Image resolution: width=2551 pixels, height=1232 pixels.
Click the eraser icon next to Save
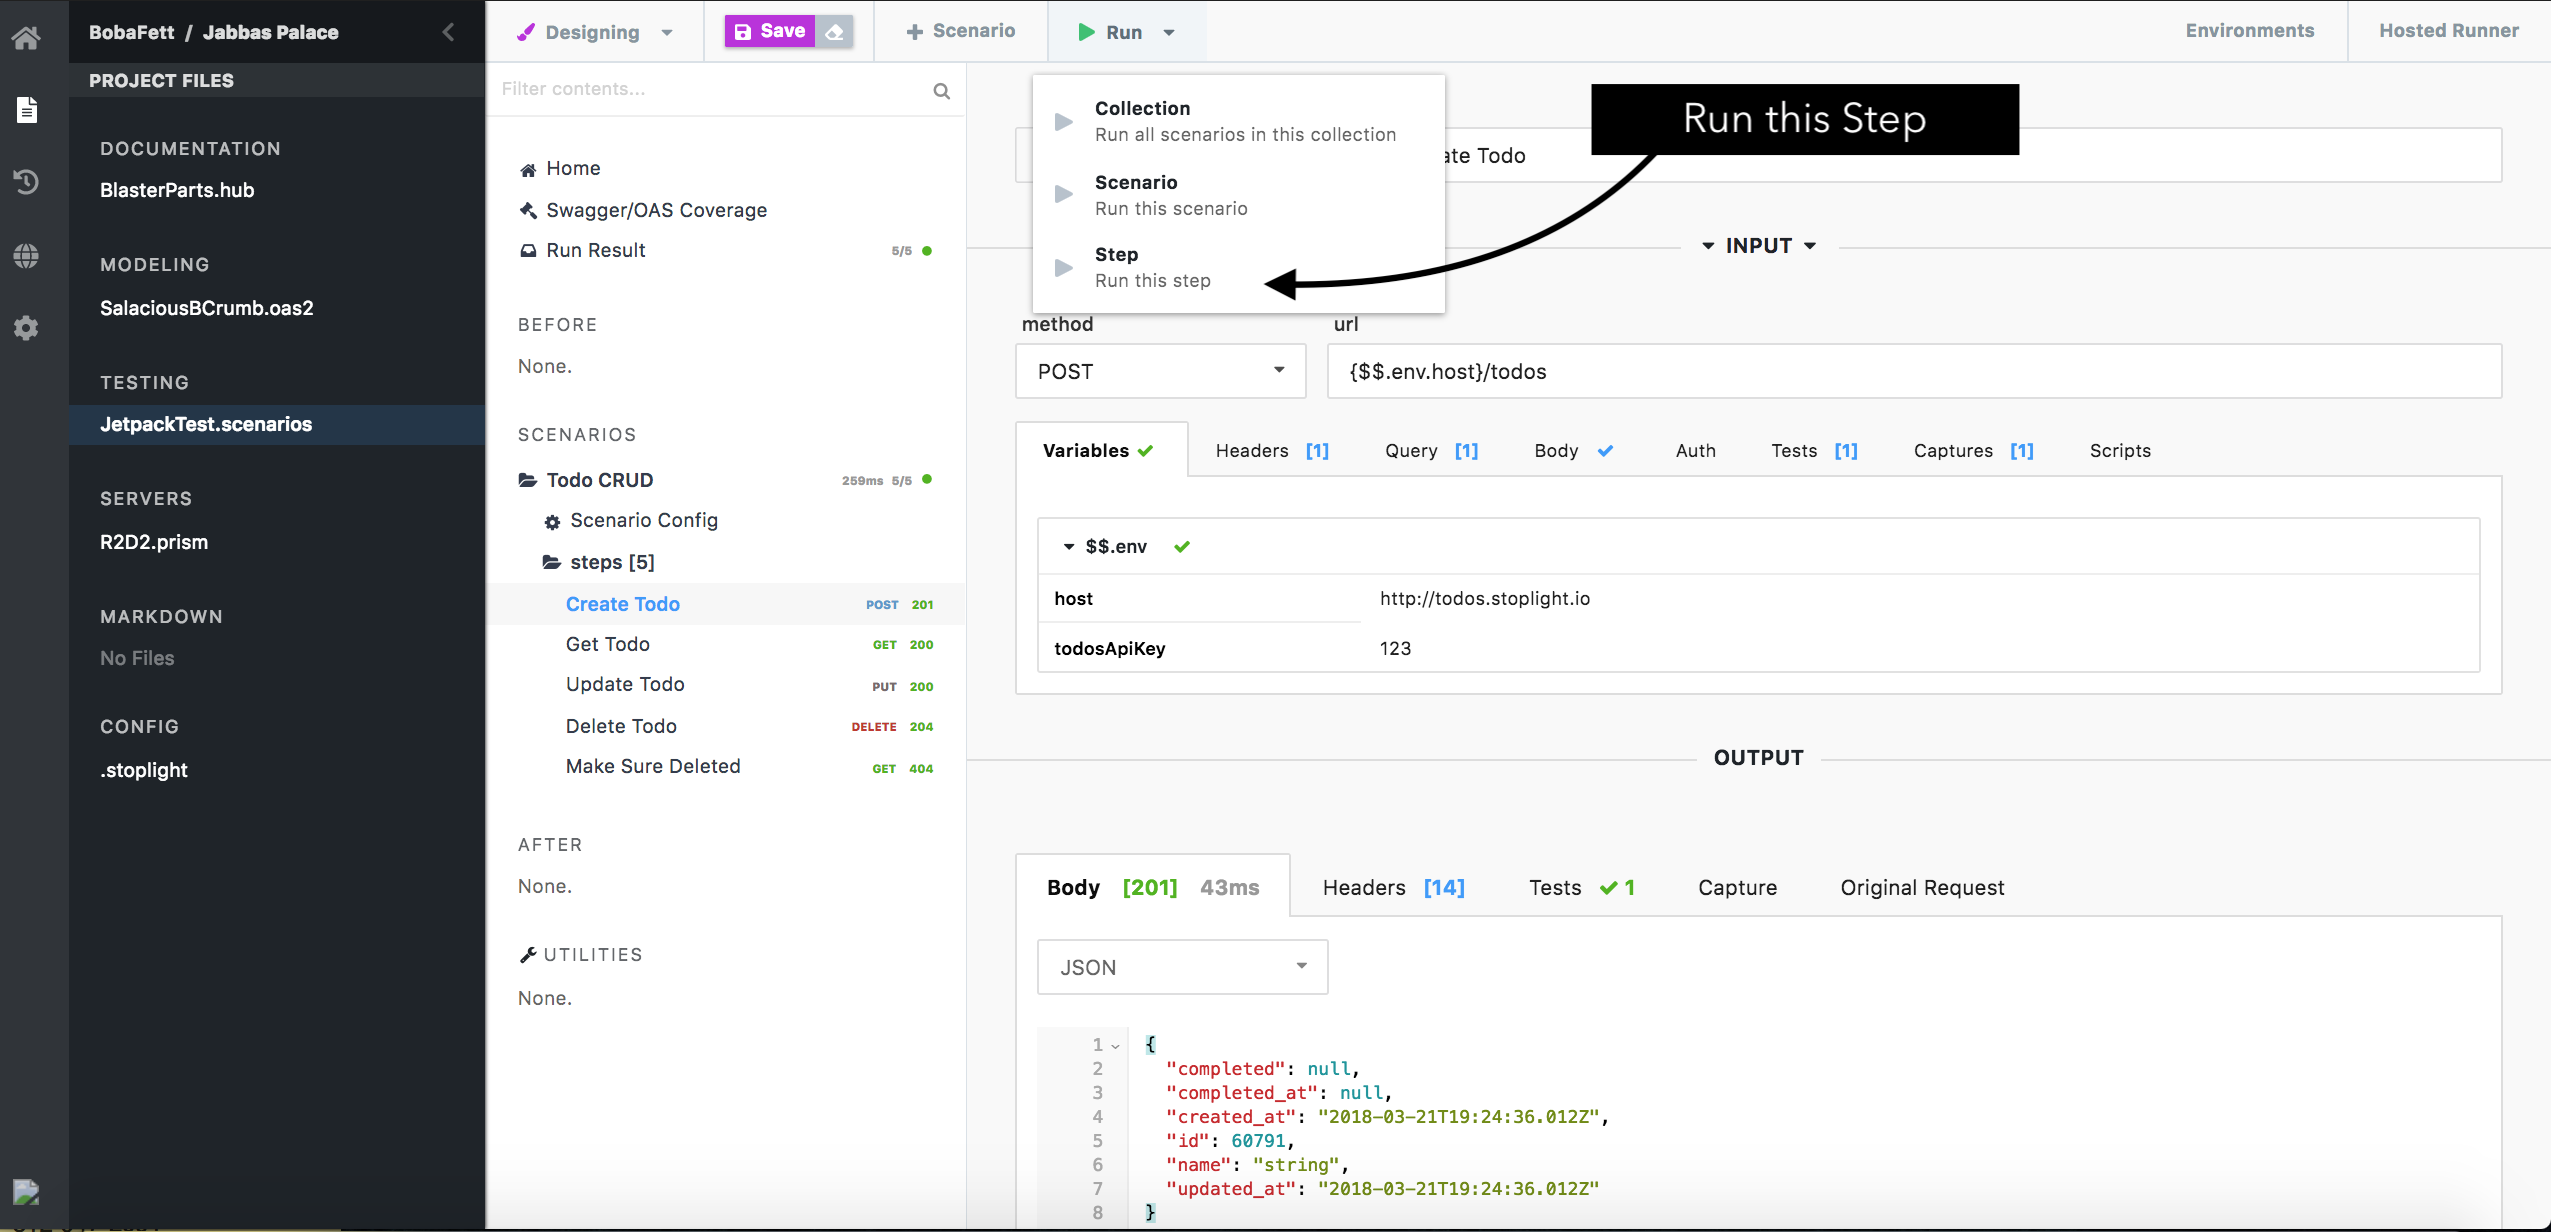[x=834, y=32]
